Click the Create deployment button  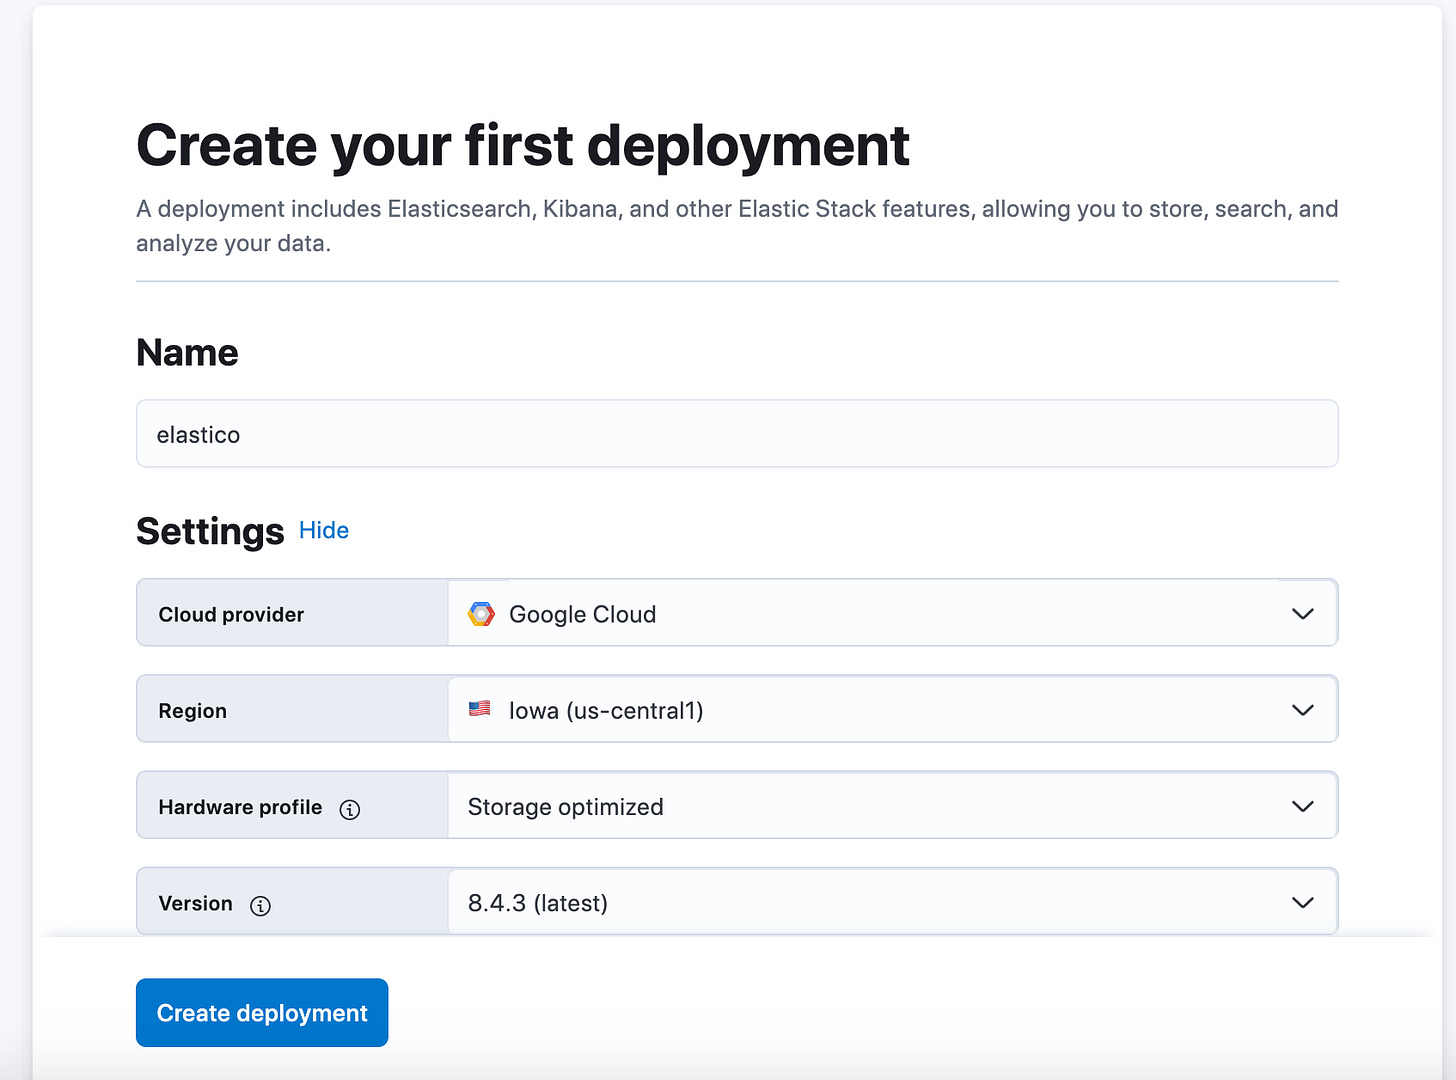262,1013
